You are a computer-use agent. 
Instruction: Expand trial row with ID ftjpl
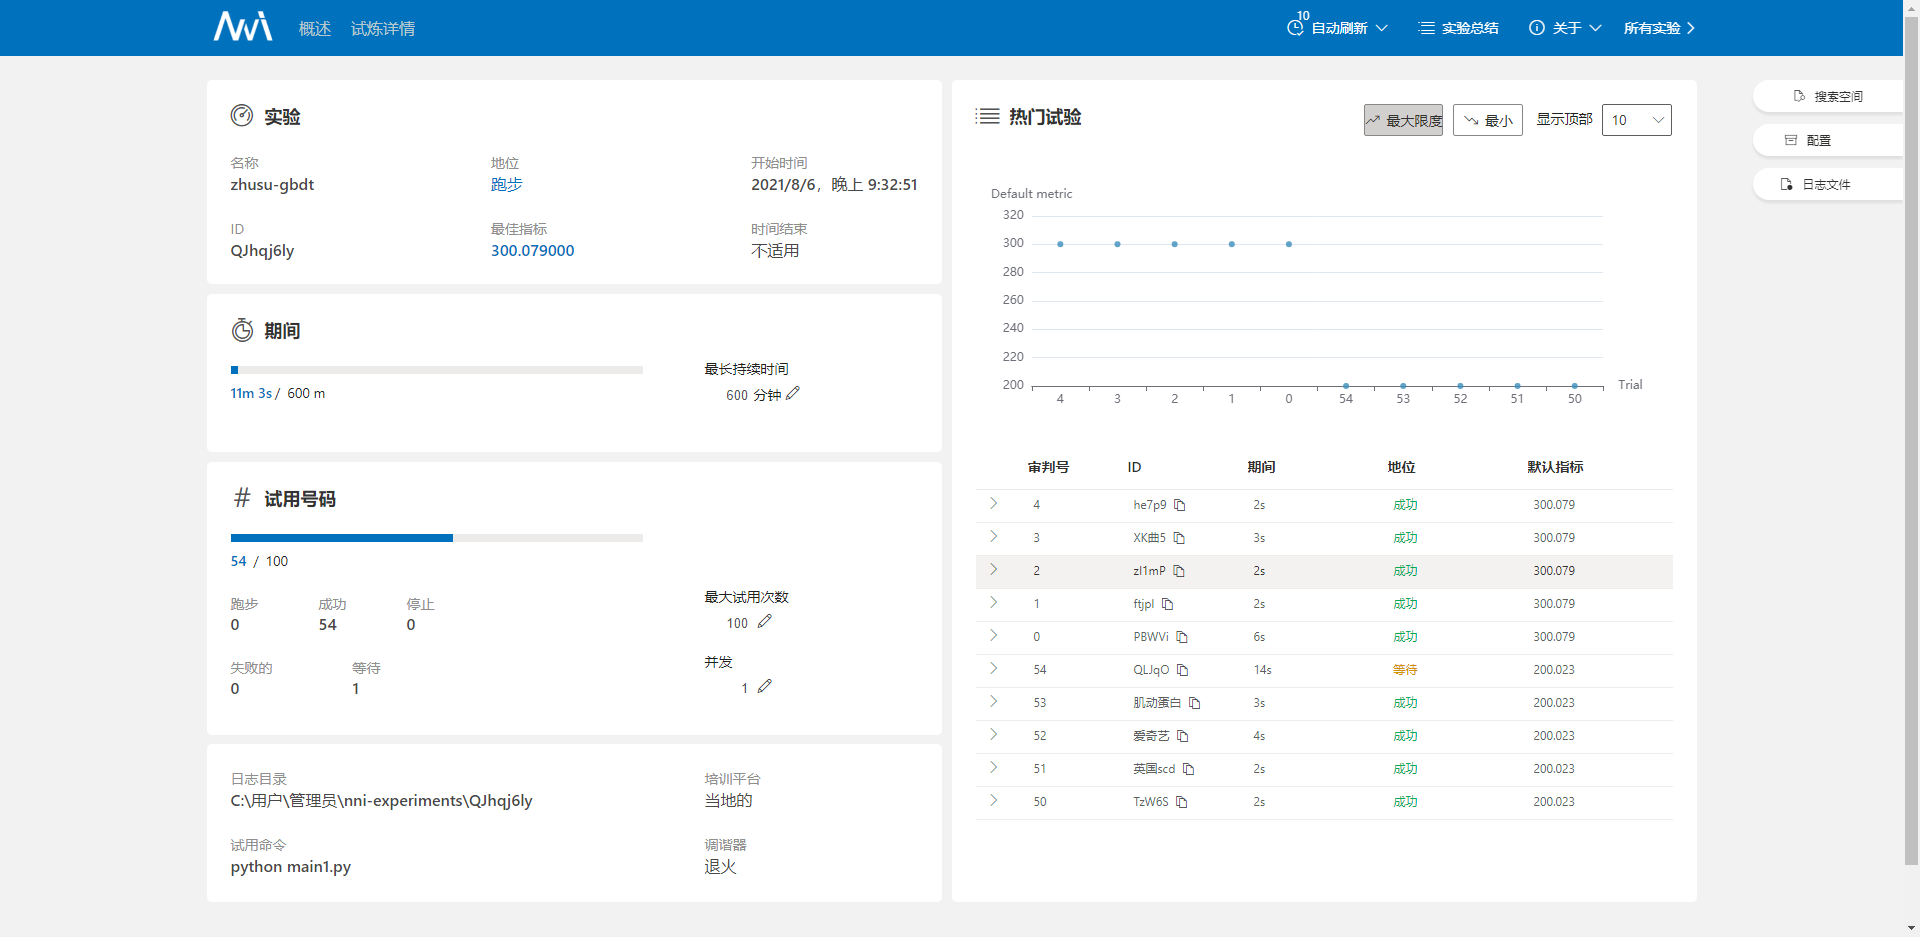pyautogui.click(x=993, y=603)
